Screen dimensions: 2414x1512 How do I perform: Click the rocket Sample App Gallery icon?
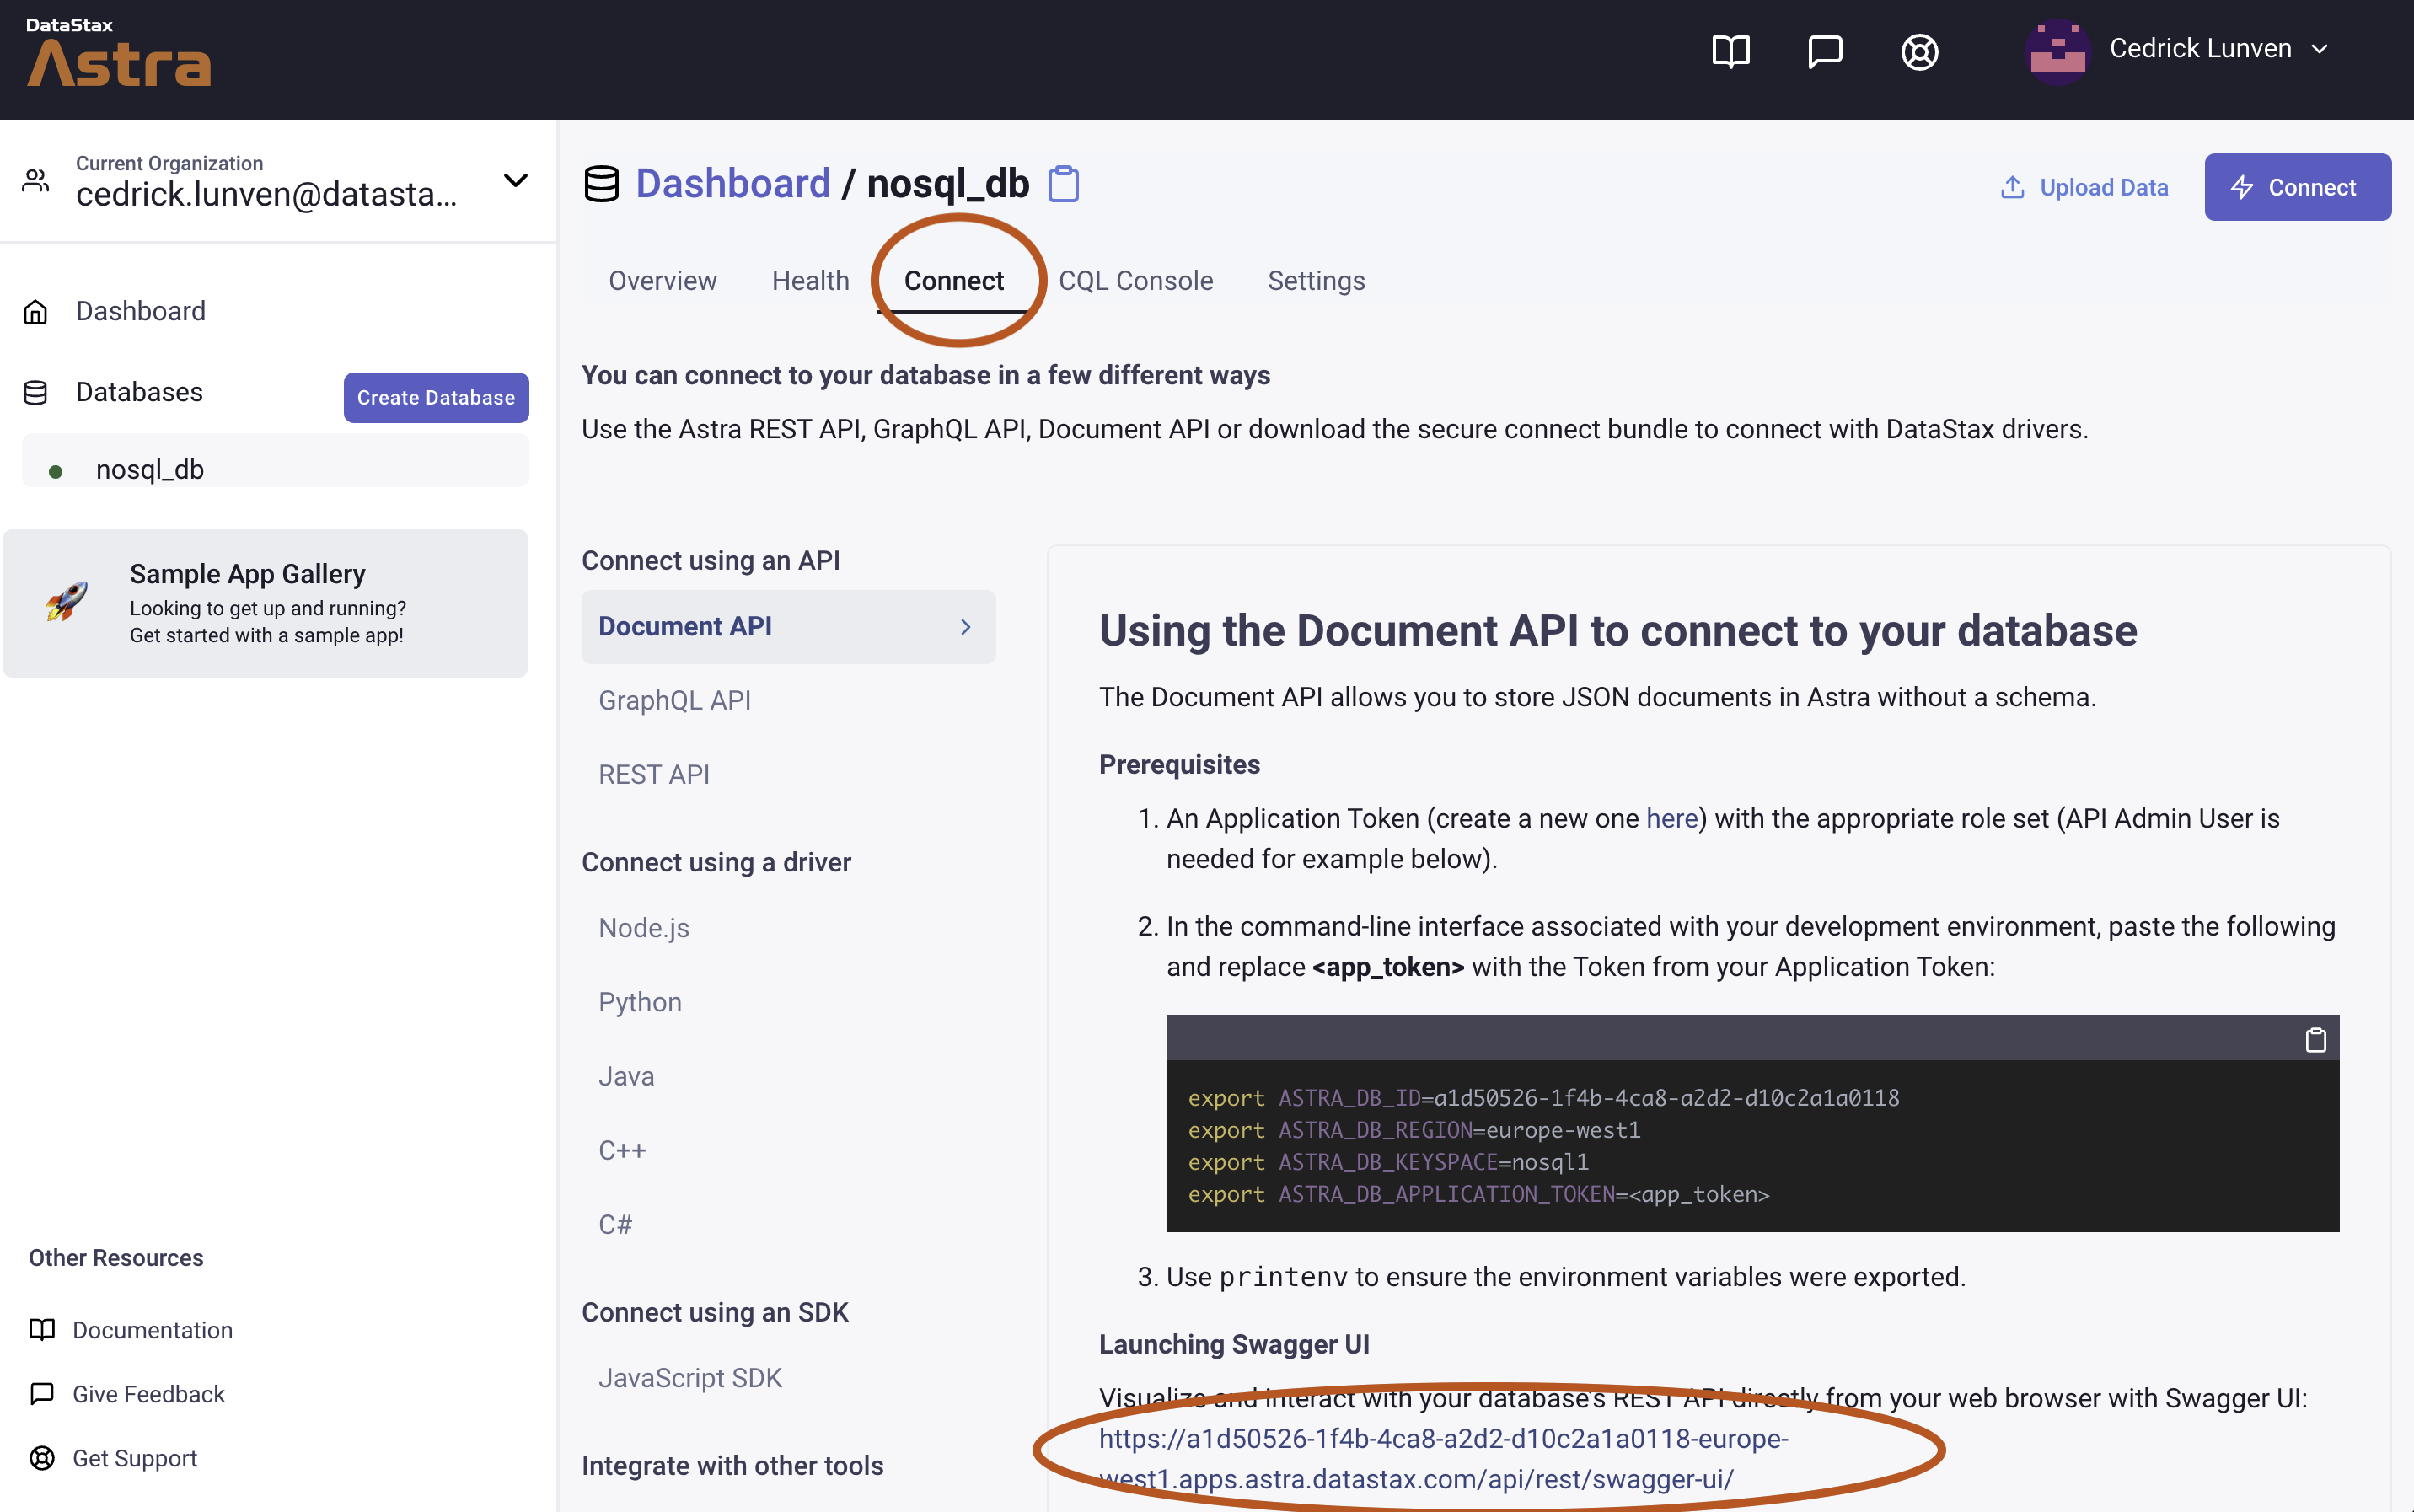tap(66, 601)
